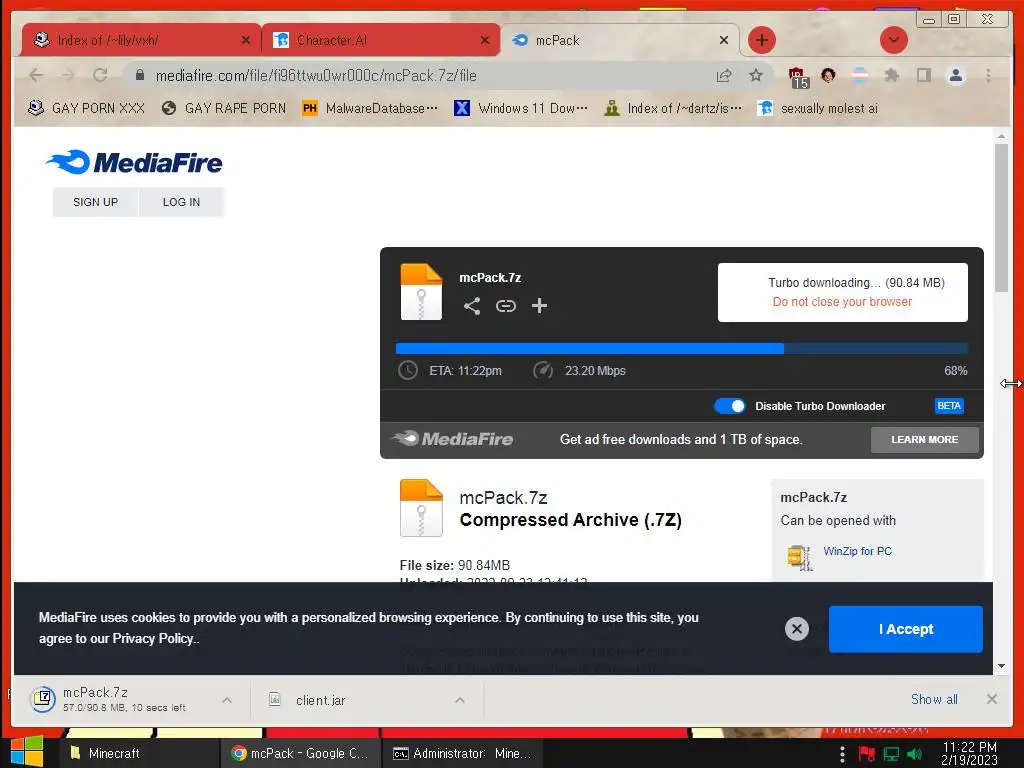Click the Privacy Policy text in banner
Screen dimensions: 1024x768
(153, 639)
